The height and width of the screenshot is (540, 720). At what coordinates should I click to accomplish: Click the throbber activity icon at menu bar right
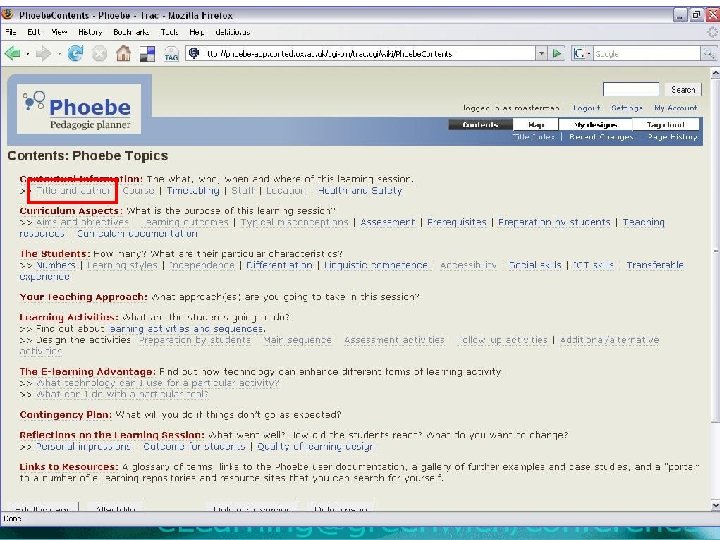click(x=712, y=32)
